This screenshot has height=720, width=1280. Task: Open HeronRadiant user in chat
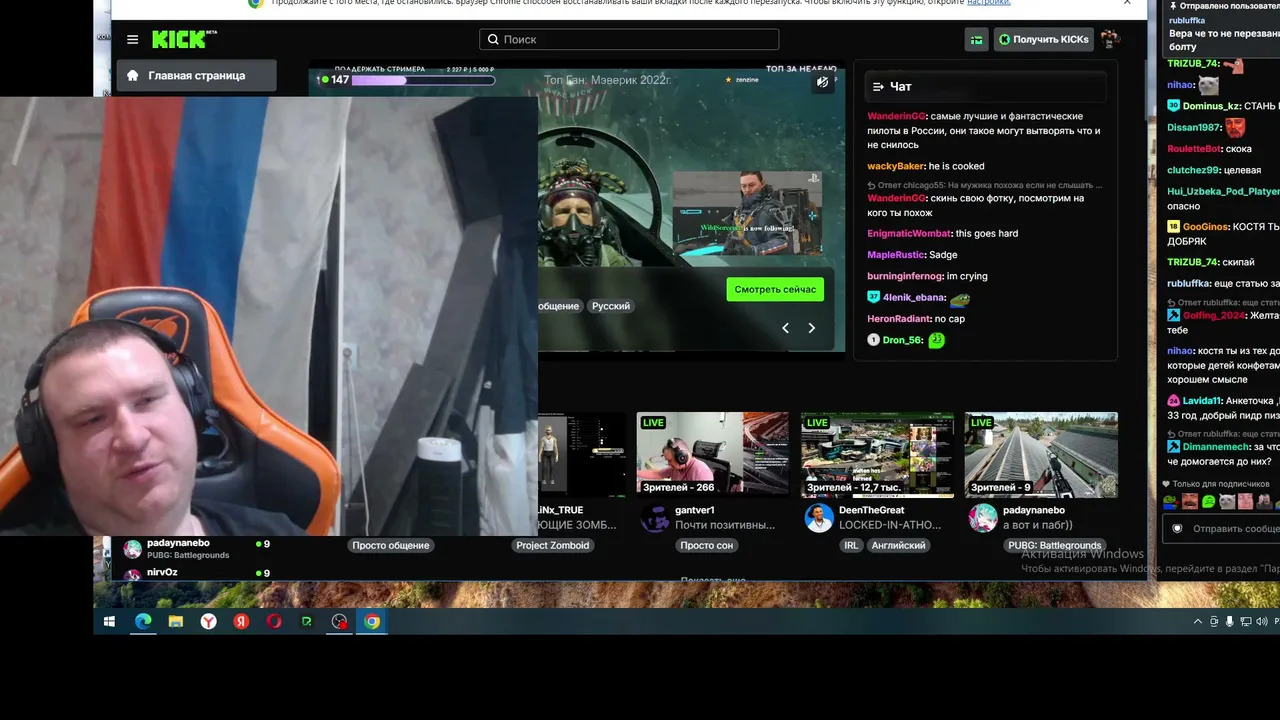pyautogui.click(x=898, y=319)
